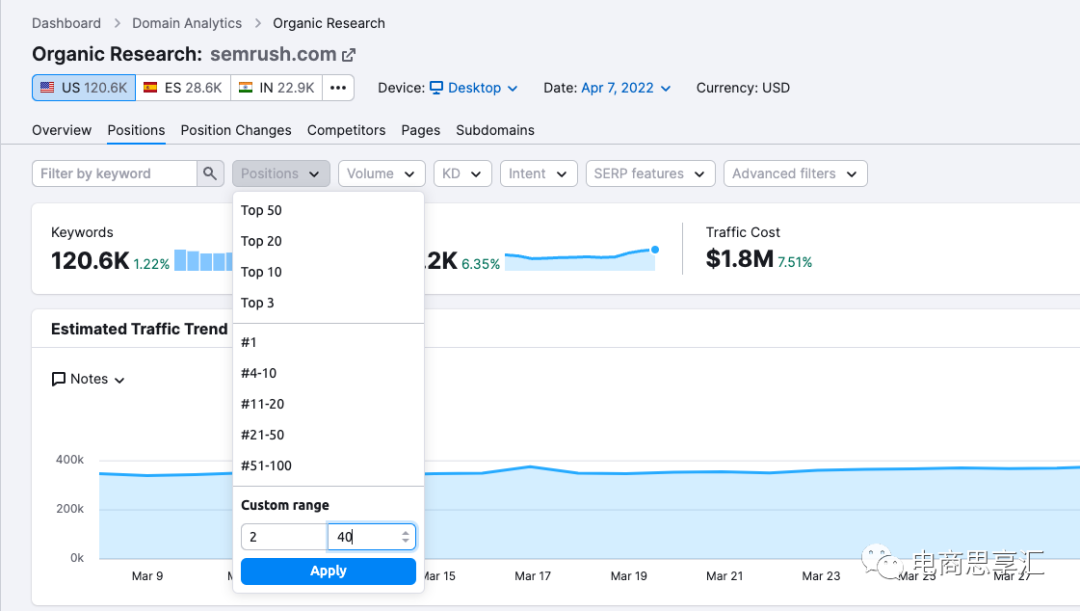
Task: Select the Spain flag database
Action: 183,87
